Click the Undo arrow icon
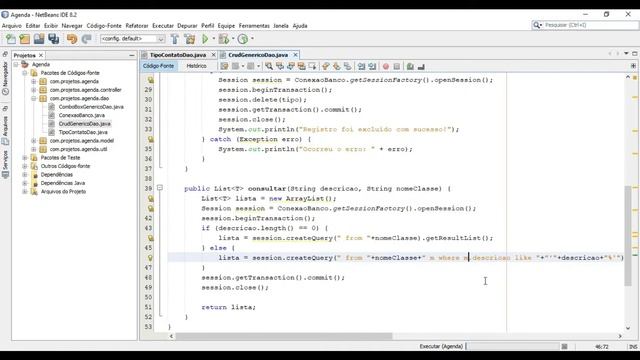 tap(72, 39)
